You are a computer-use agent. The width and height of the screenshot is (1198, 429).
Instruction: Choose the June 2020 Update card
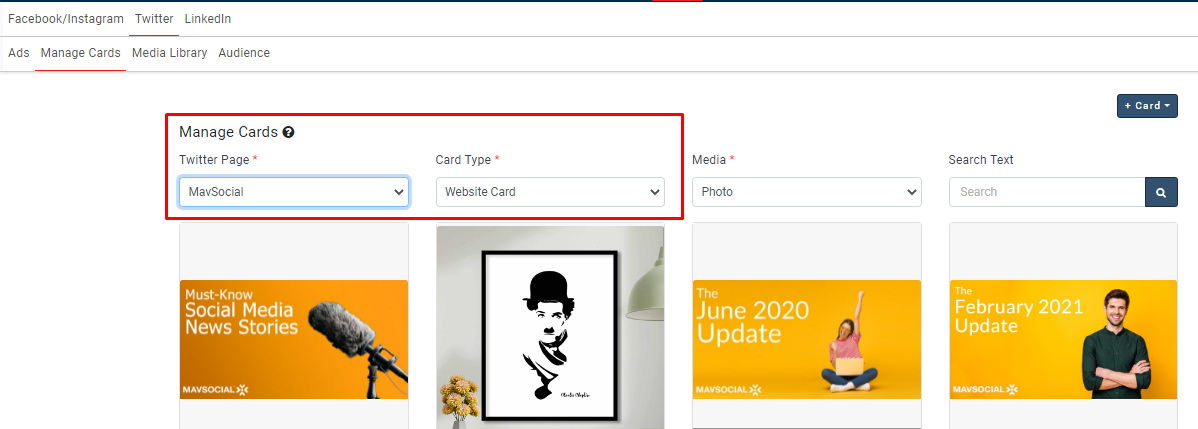(x=806, y=339)
